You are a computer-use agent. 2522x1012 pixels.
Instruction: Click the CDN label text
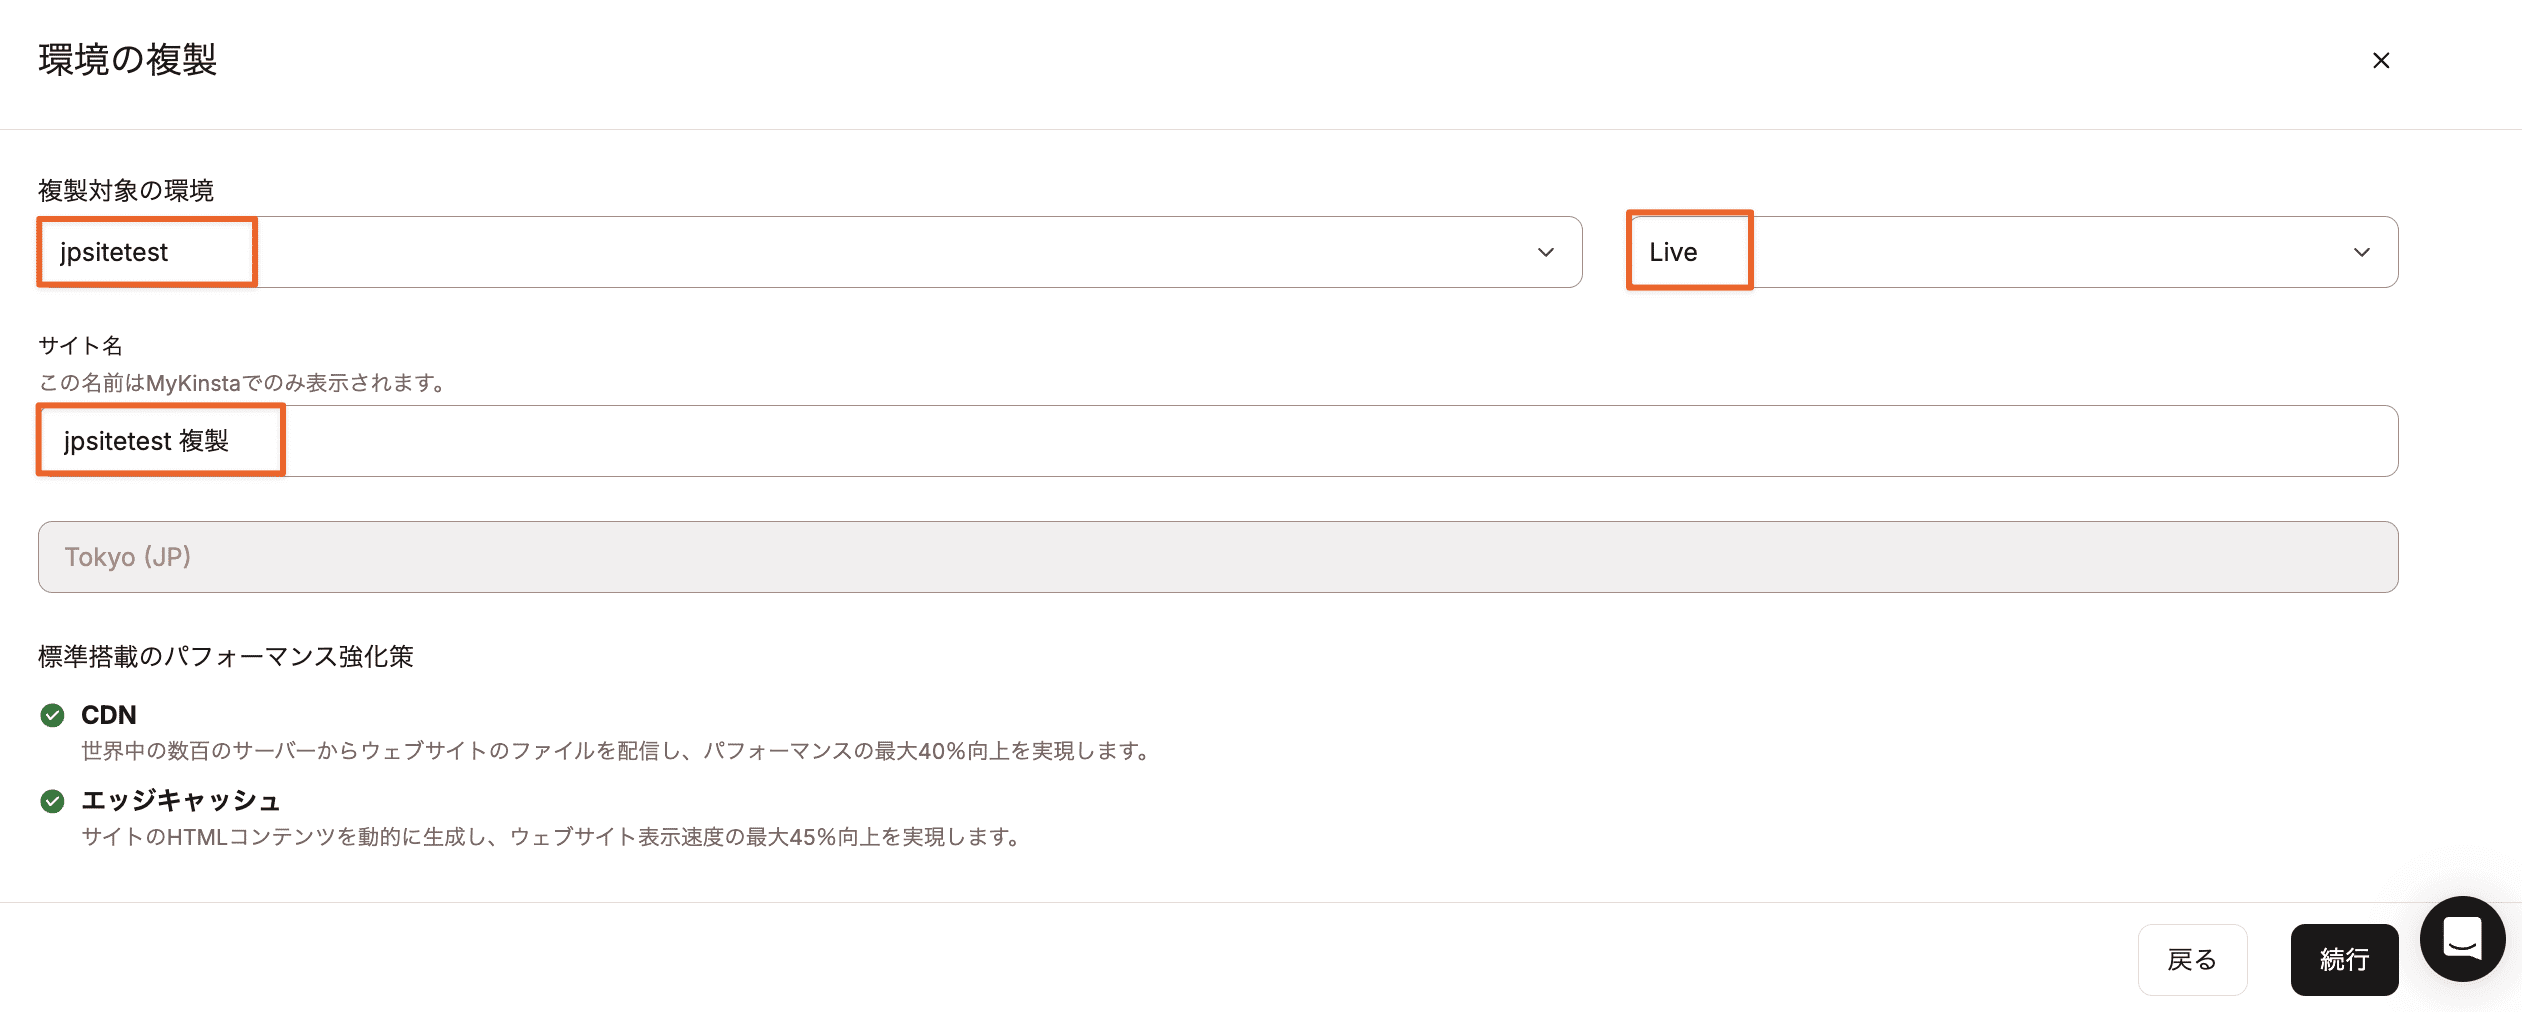tap(109, 714)
